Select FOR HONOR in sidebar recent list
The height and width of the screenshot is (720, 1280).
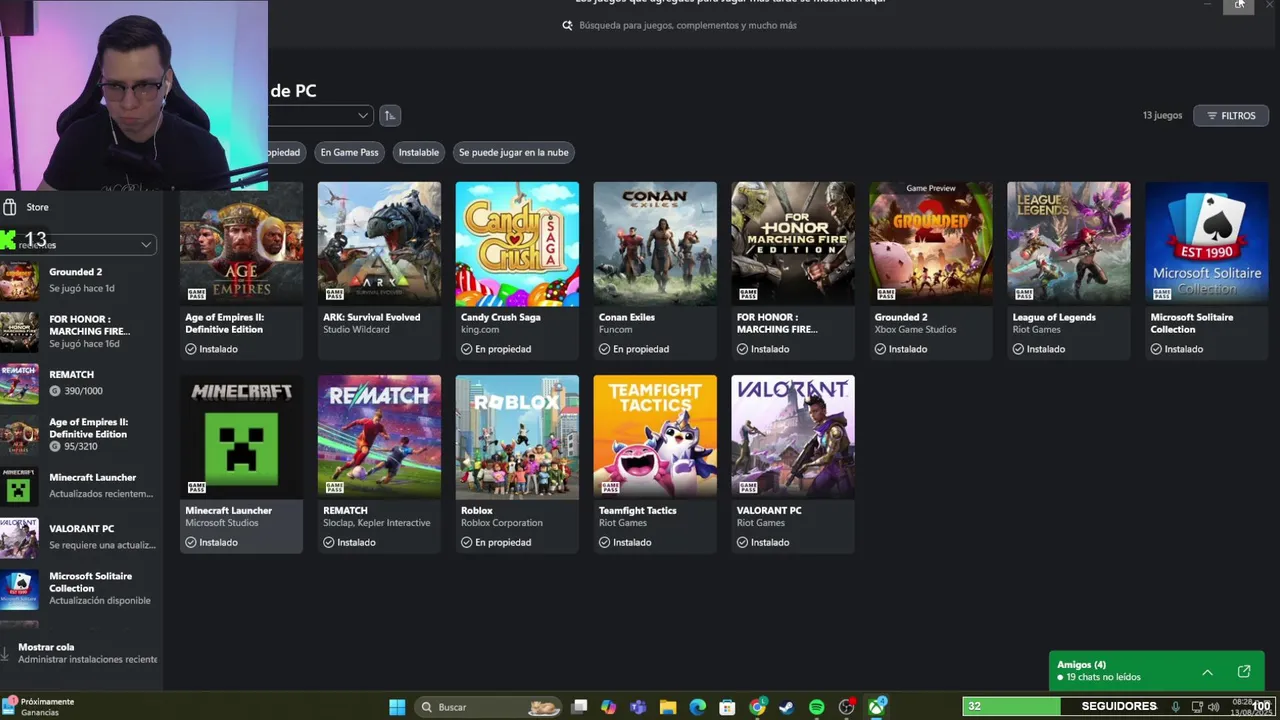(x=80, y=332)
